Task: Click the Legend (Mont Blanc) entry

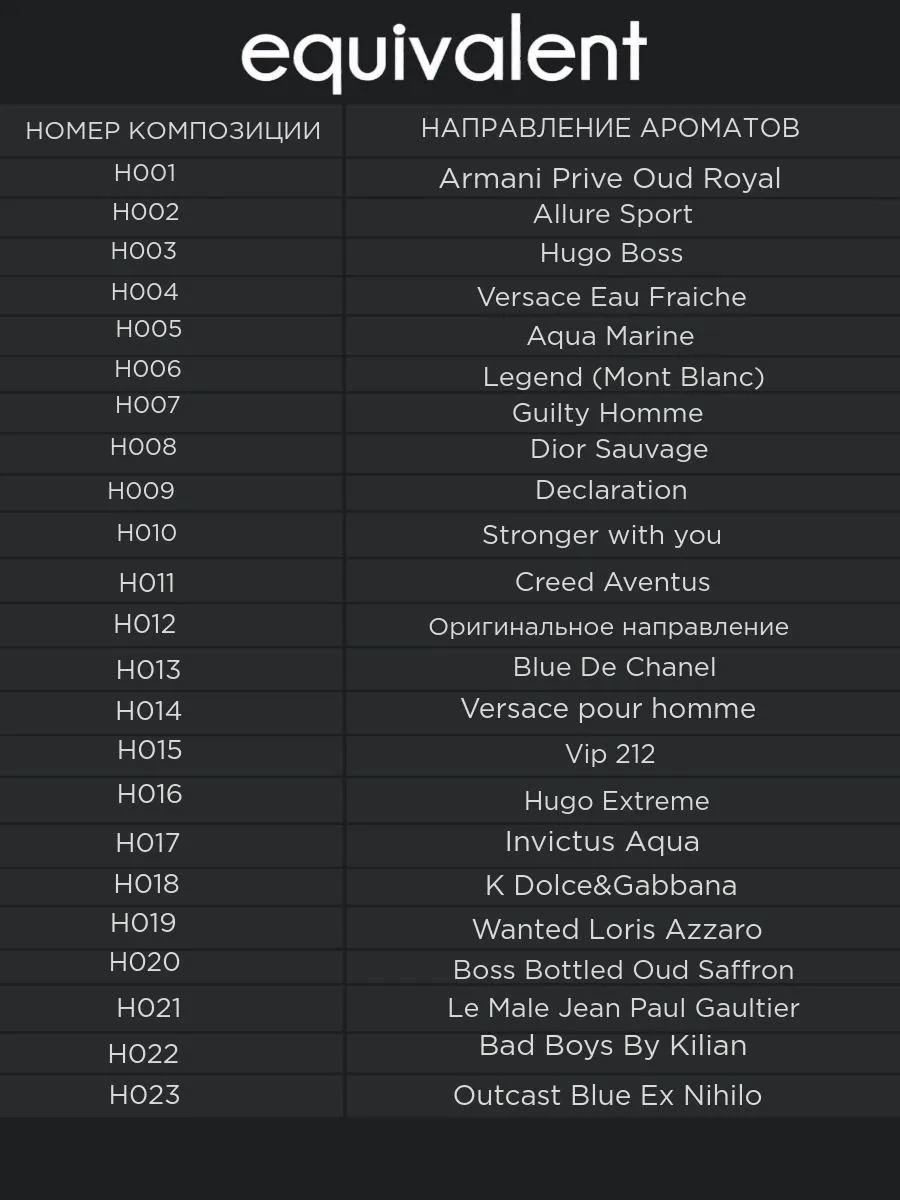Action: tap(623, 377)
